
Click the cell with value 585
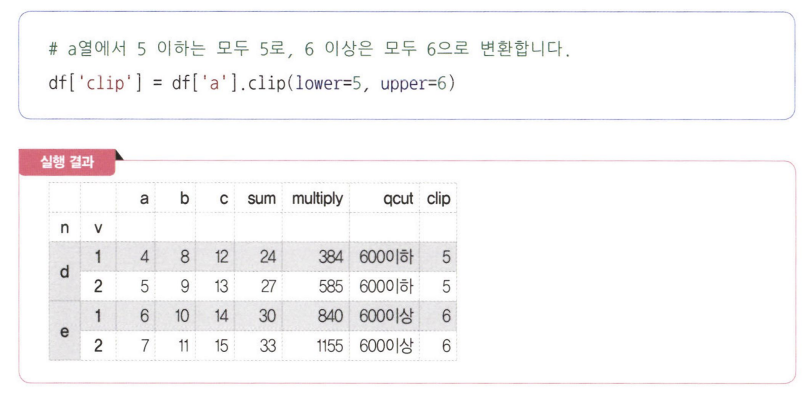(x=315, y=286)
